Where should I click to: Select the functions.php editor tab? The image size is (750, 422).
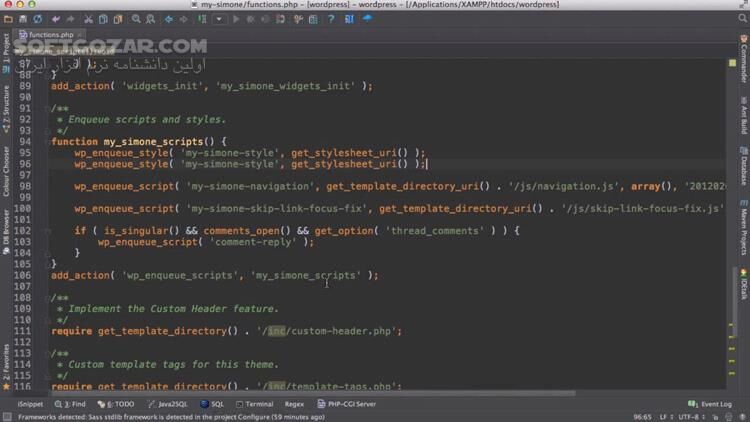[x=50, y=35]
